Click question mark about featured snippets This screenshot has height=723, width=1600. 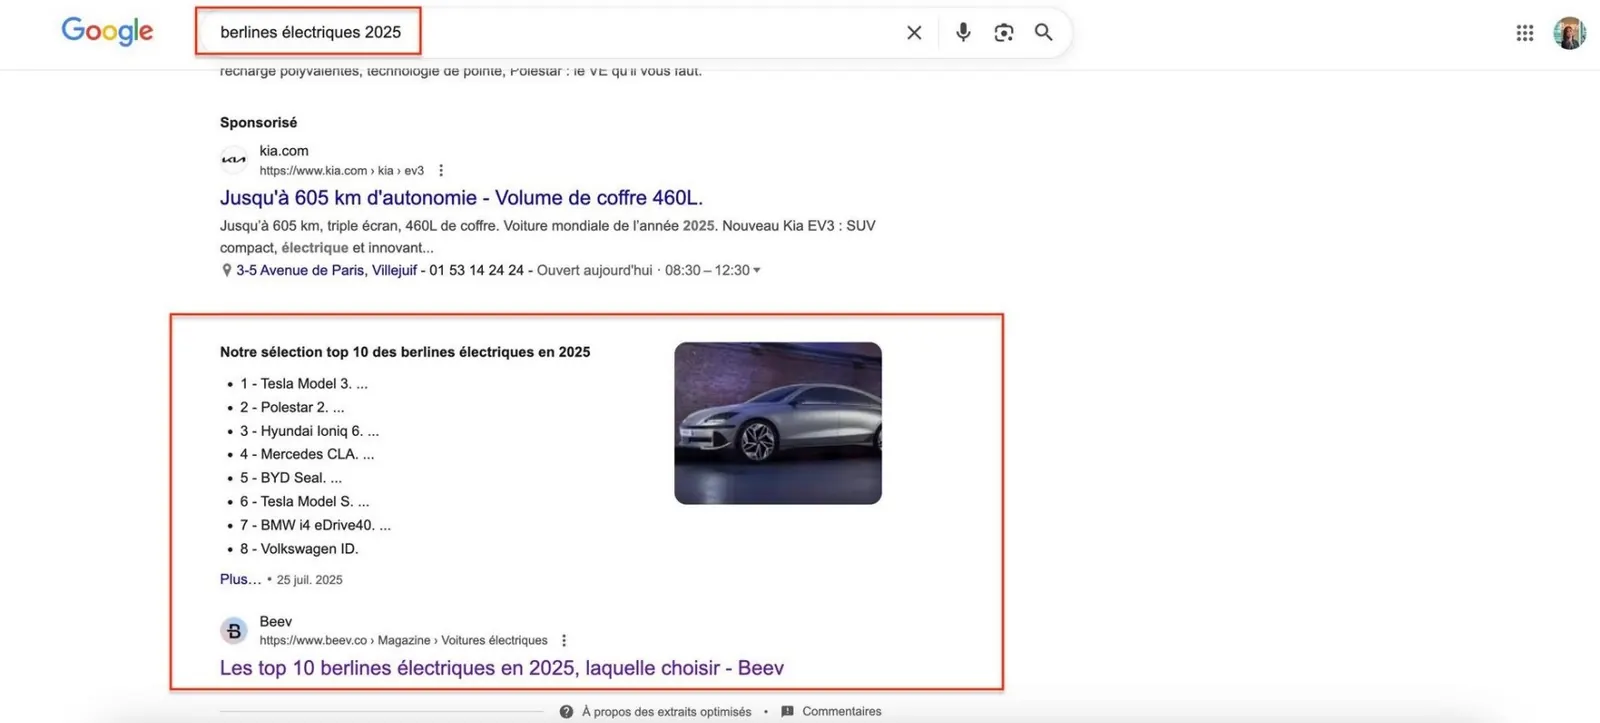(566, 712)
